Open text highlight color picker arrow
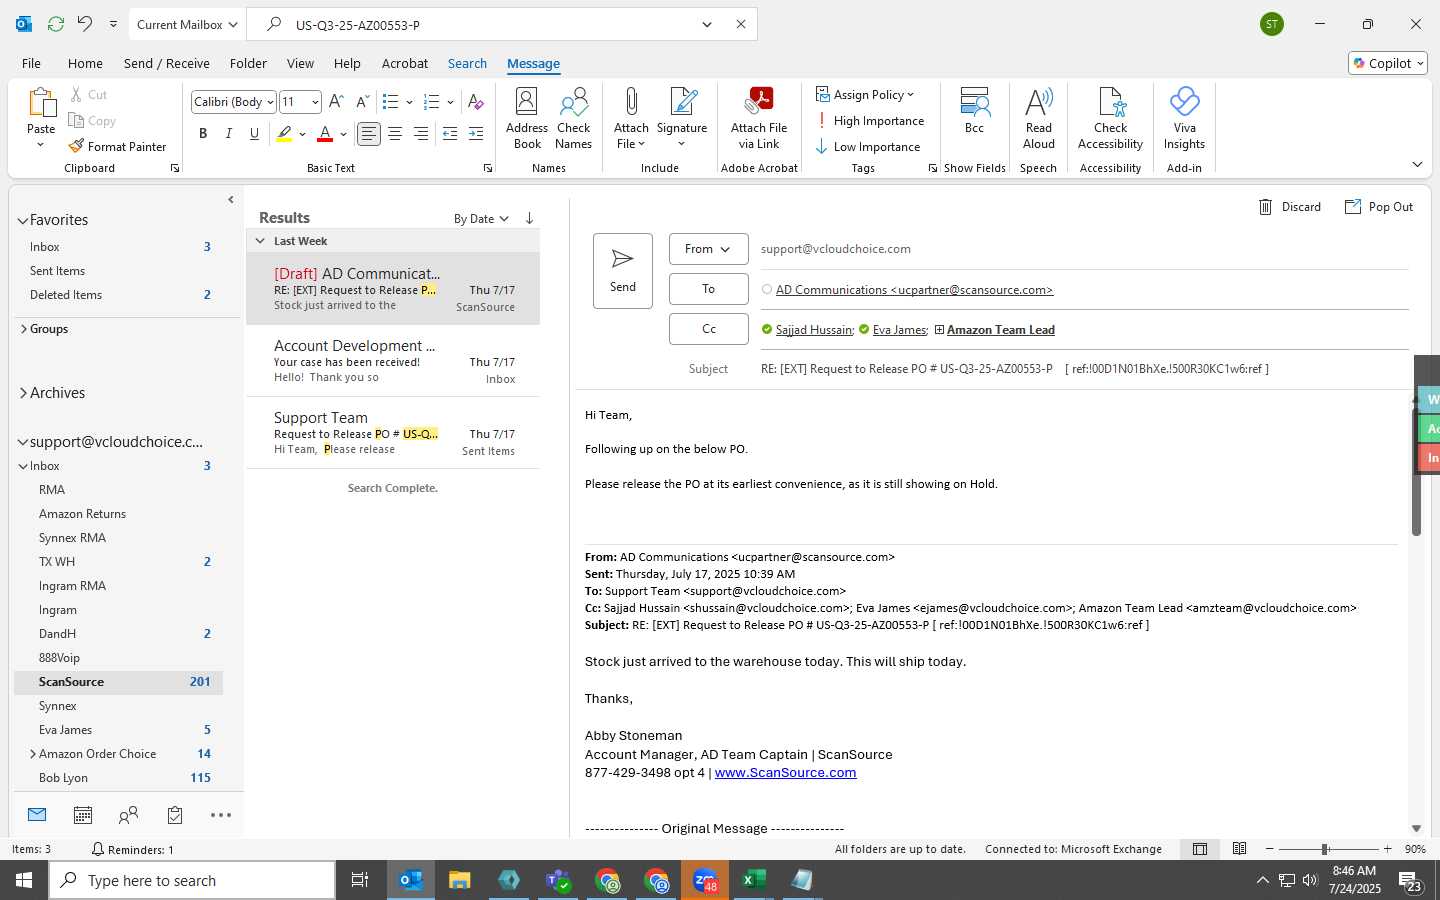This screenshot has width=1440, height=900. pos(302,134)
